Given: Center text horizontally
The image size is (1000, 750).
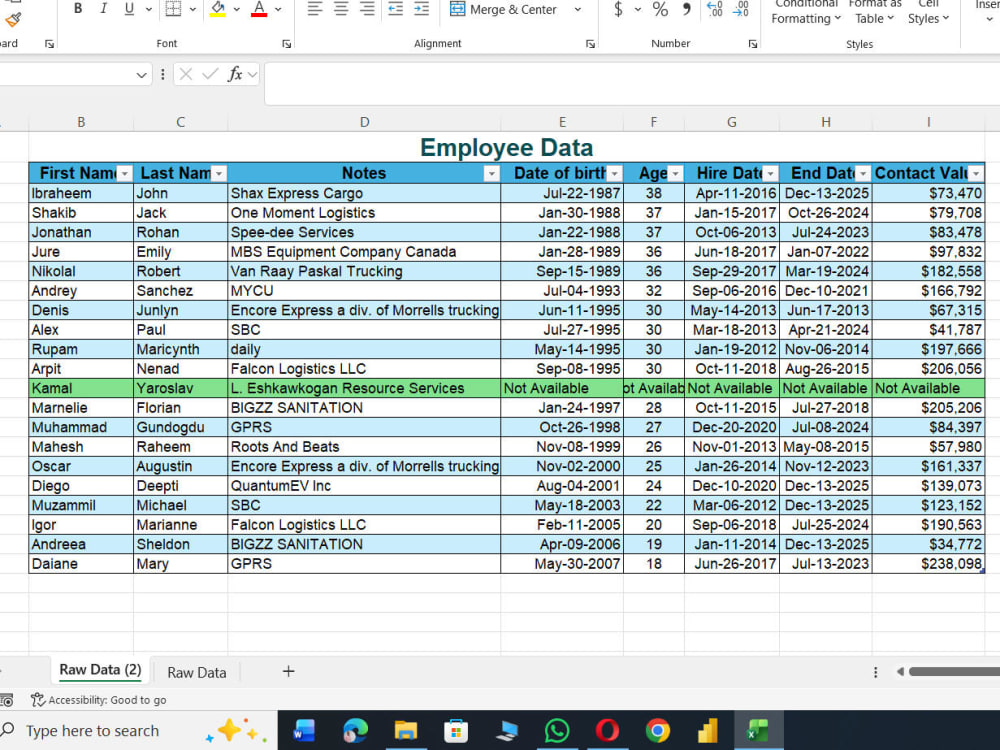Looking at the screenshot, I should (341, 9).
